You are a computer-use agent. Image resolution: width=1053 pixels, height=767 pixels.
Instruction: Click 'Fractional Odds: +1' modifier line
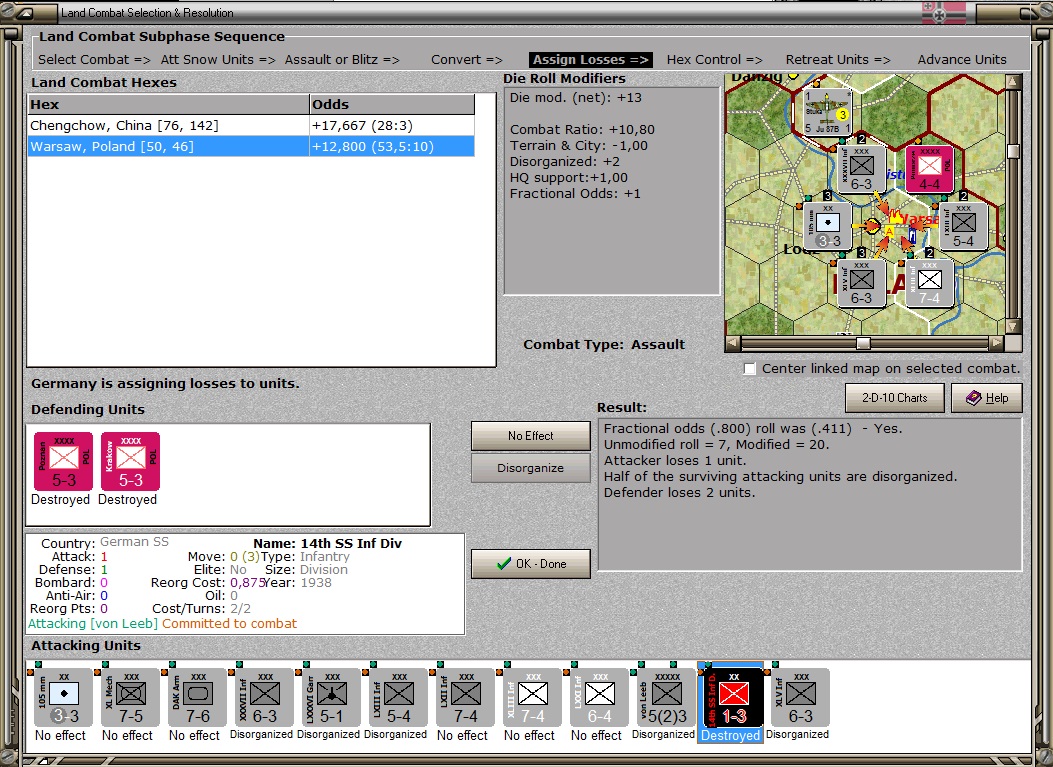pos(575,194)
